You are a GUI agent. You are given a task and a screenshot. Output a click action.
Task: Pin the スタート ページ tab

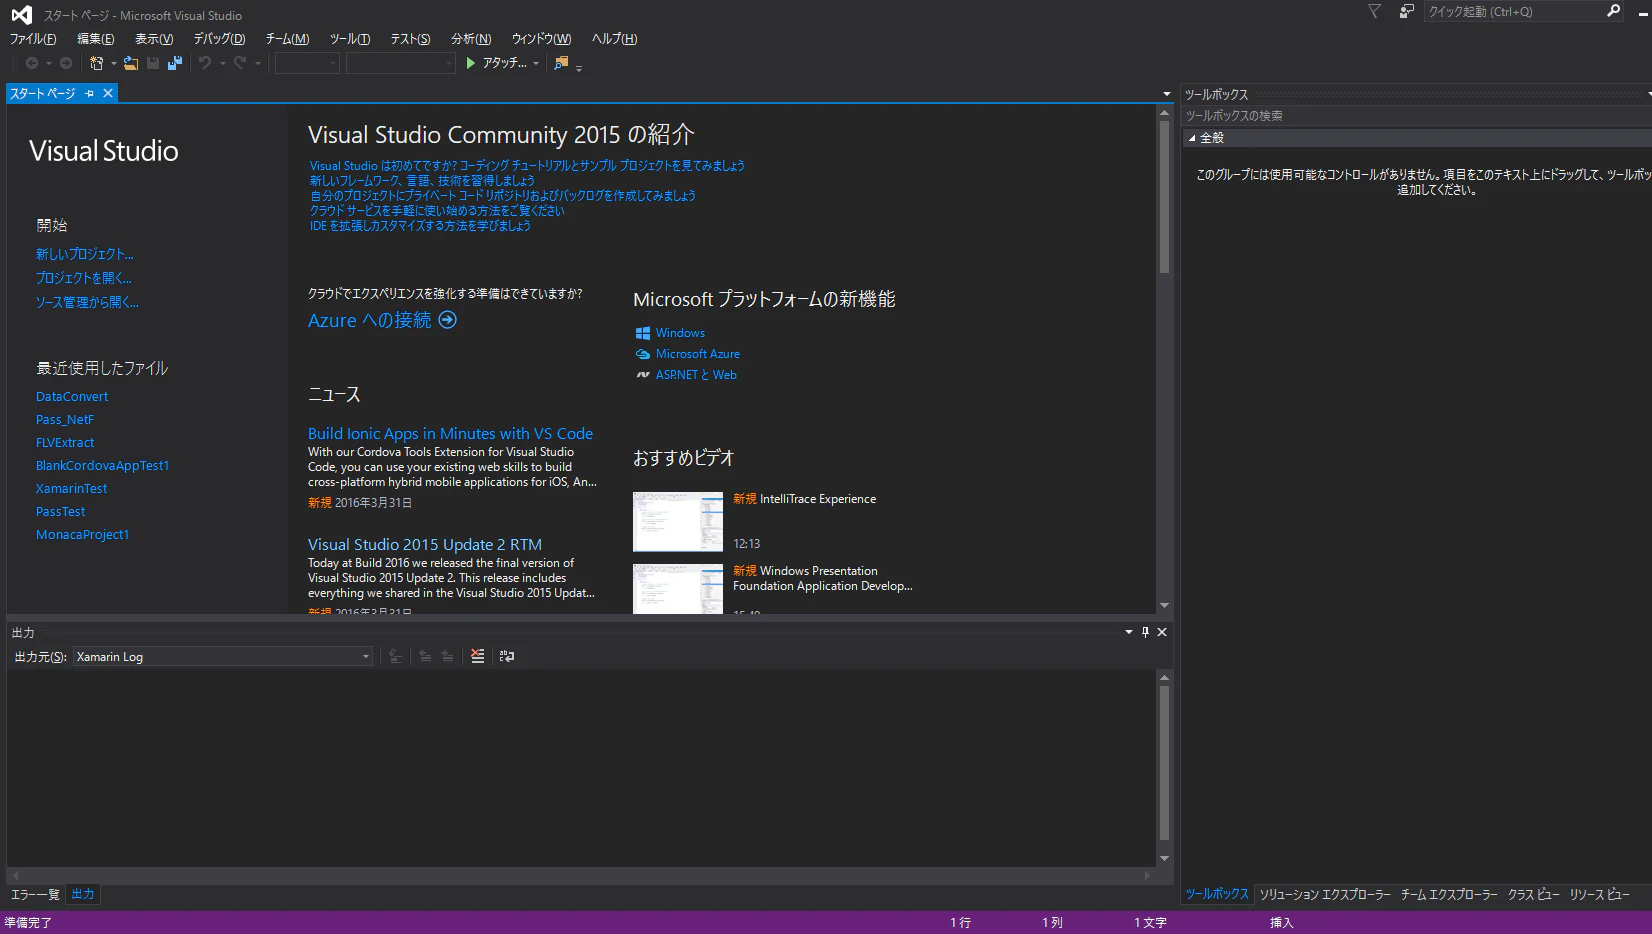[89, 93]
